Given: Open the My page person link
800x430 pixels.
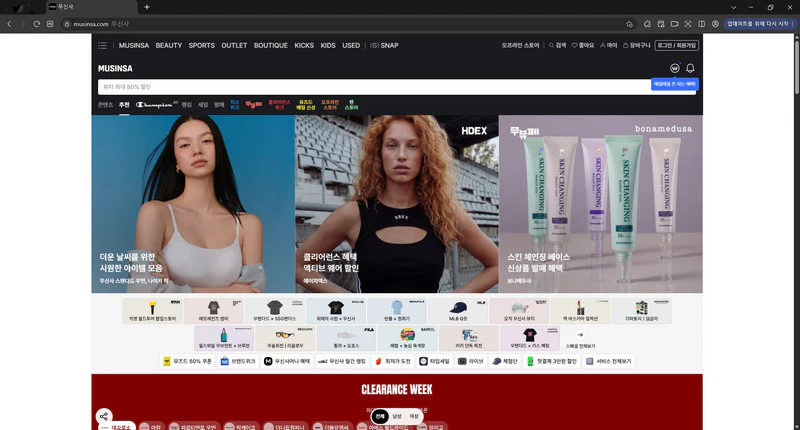Looking at the screenshot, I should point(608,45).
